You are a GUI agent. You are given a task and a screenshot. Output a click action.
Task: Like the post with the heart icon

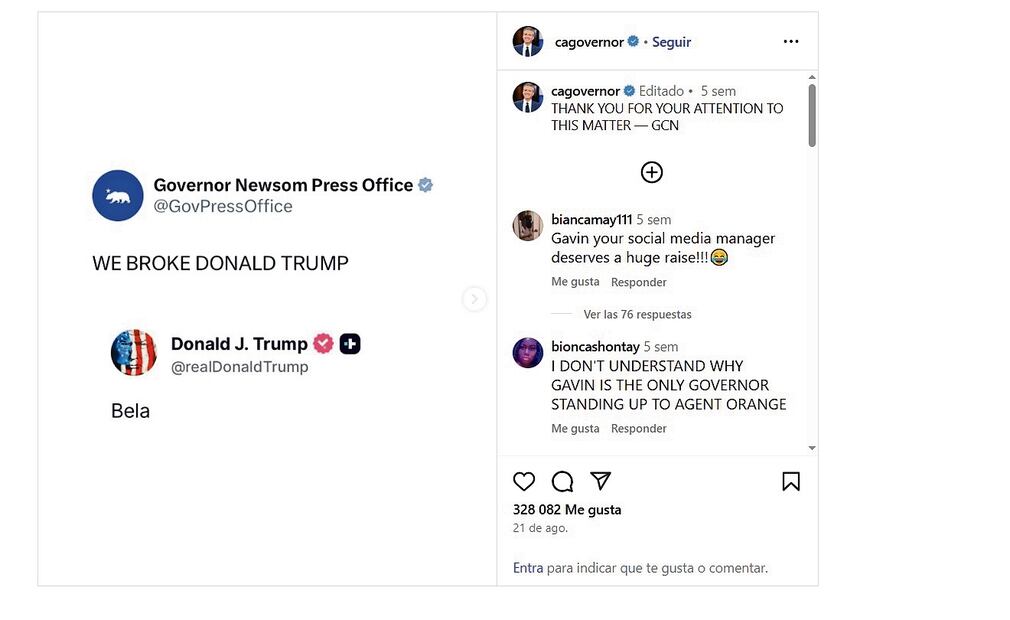point(524,481)
